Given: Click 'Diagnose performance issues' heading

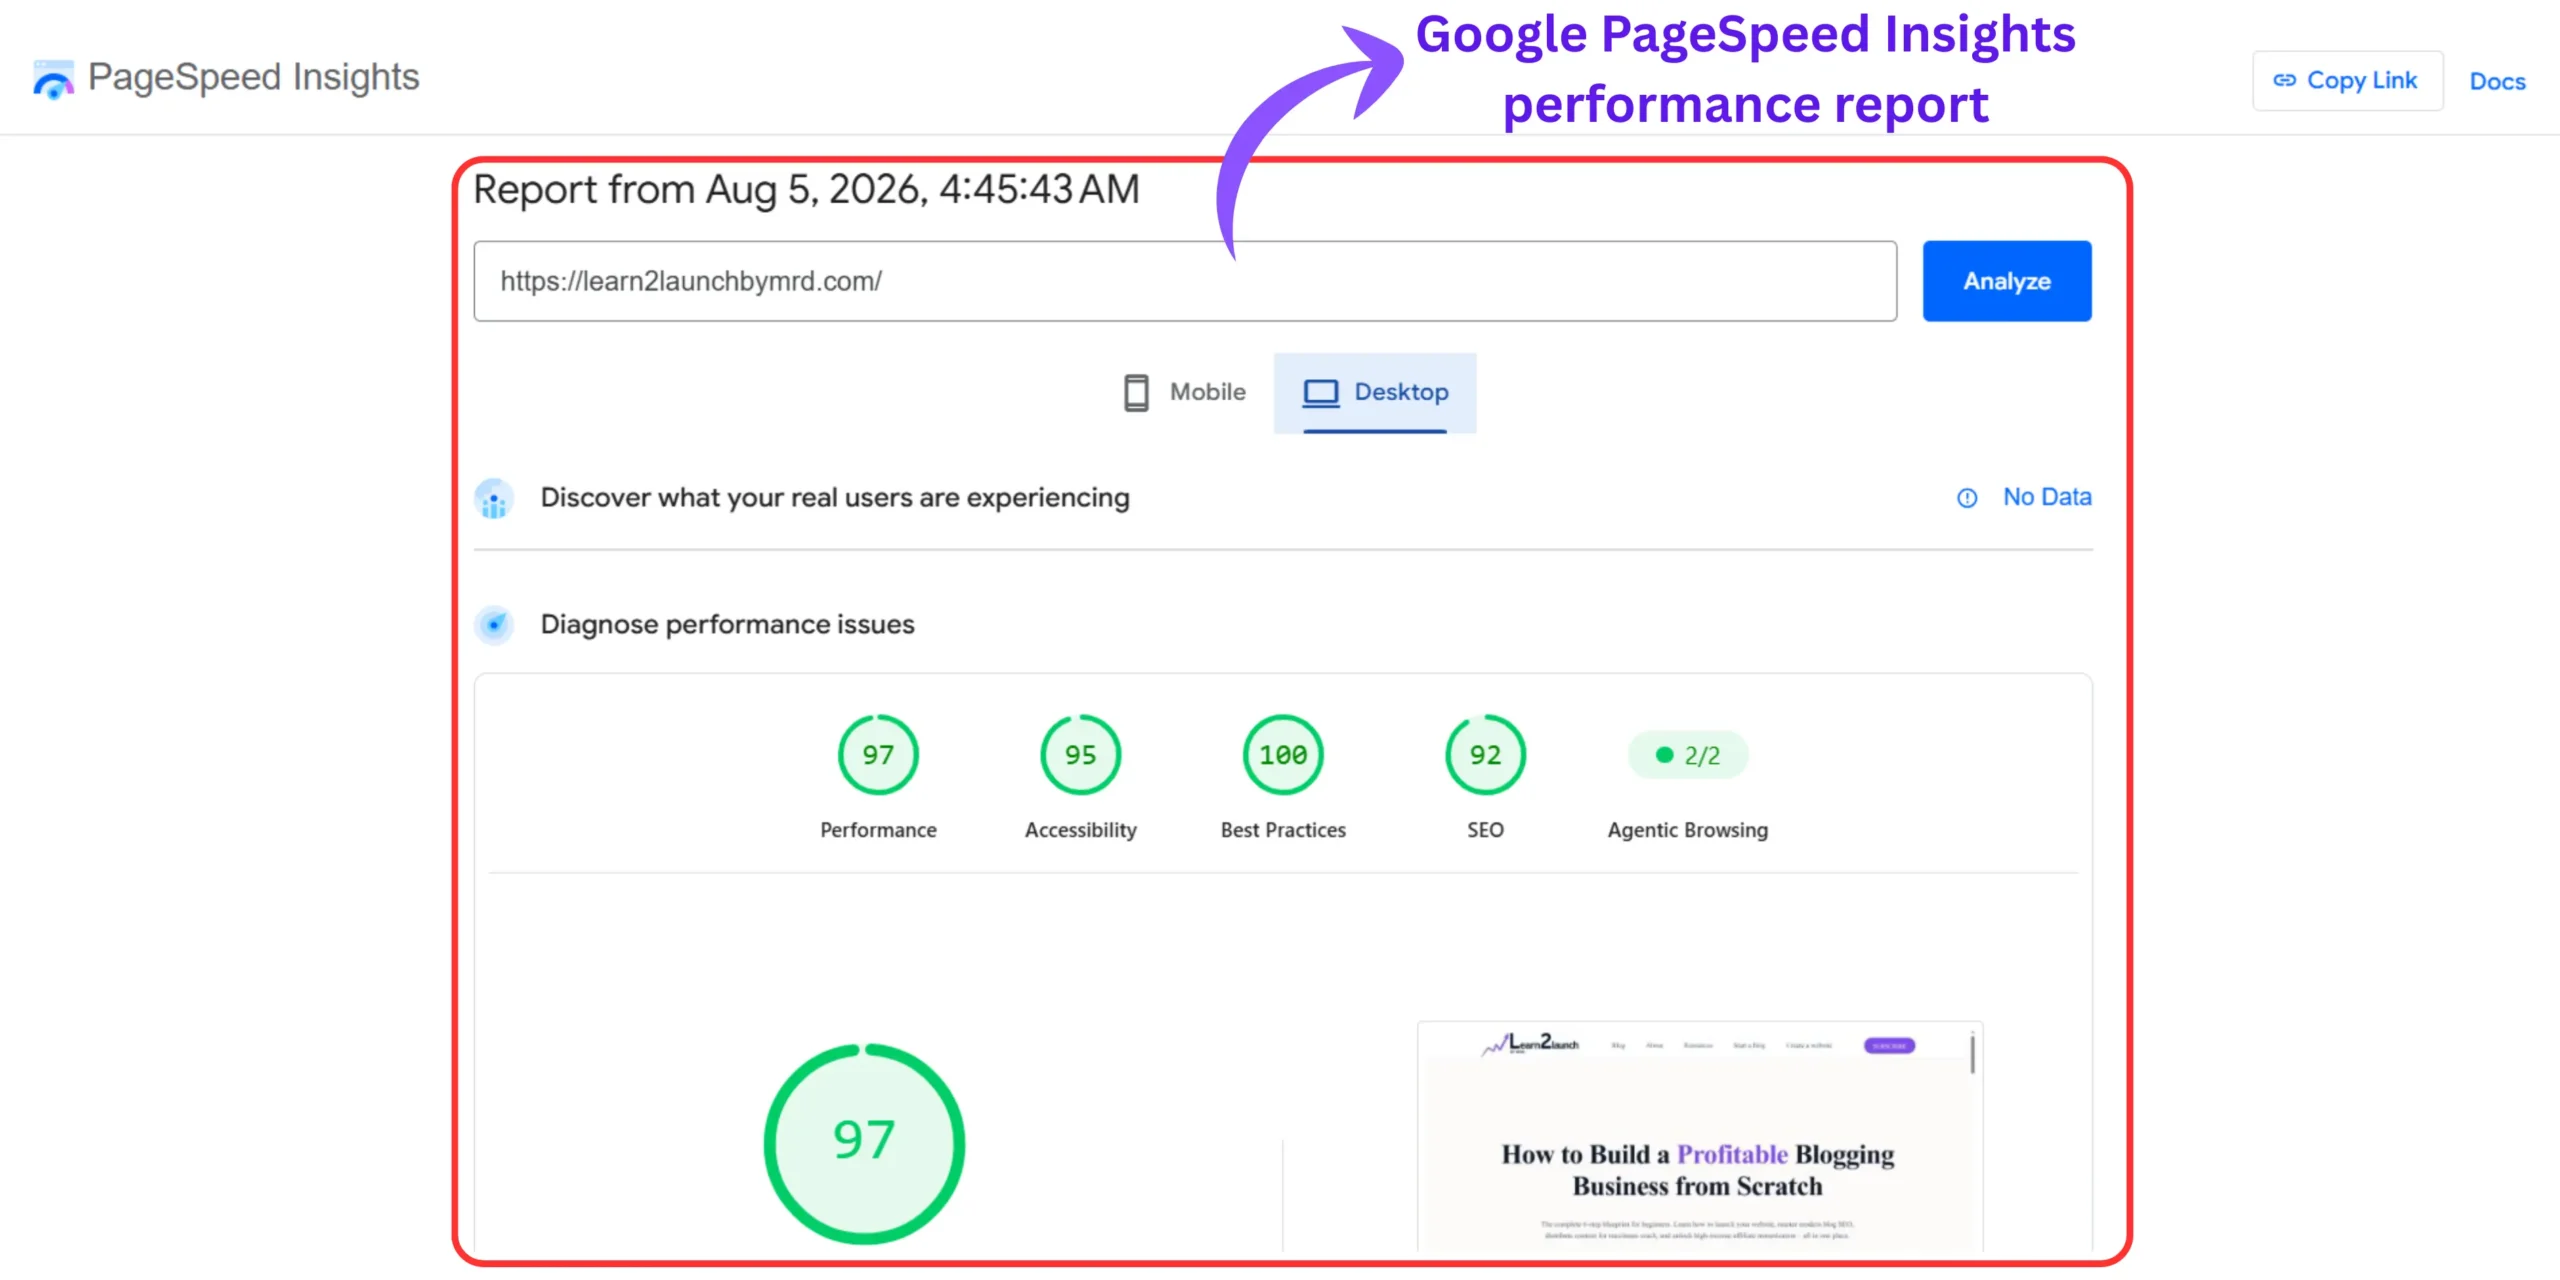Looking at the screenshot, I should pos(727,625).
